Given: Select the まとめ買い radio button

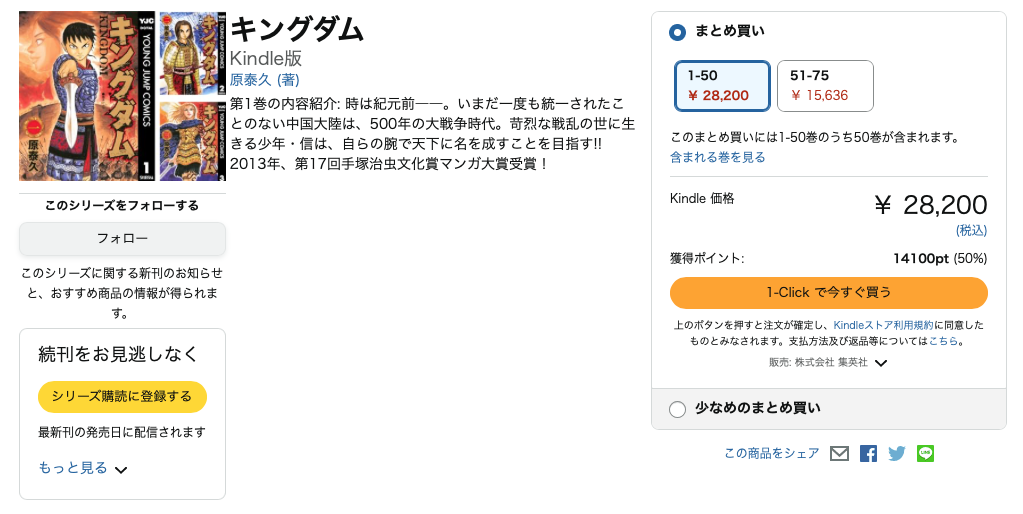Looking at the screenshot, I should (677, 32).
